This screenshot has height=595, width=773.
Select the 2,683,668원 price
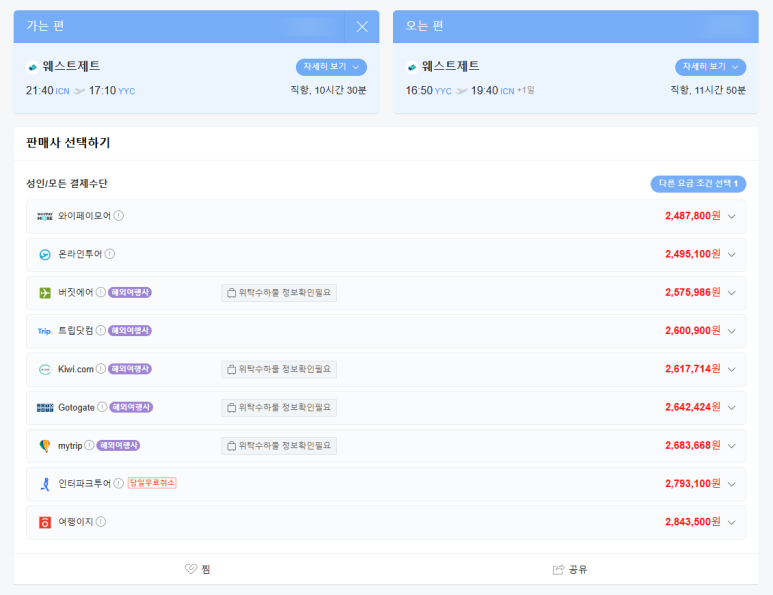click(x=693, y=445)
